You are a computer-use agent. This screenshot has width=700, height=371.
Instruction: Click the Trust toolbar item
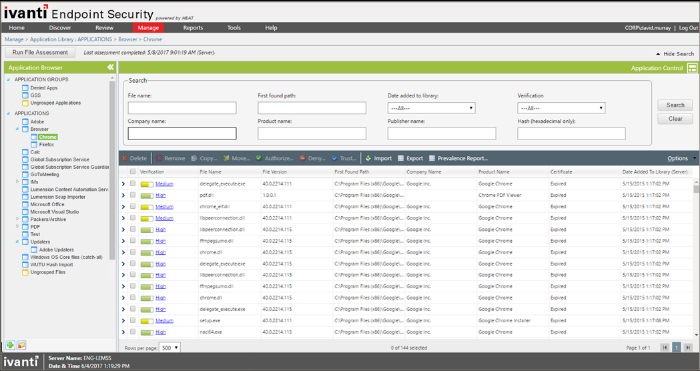click(x=344, y=158)
